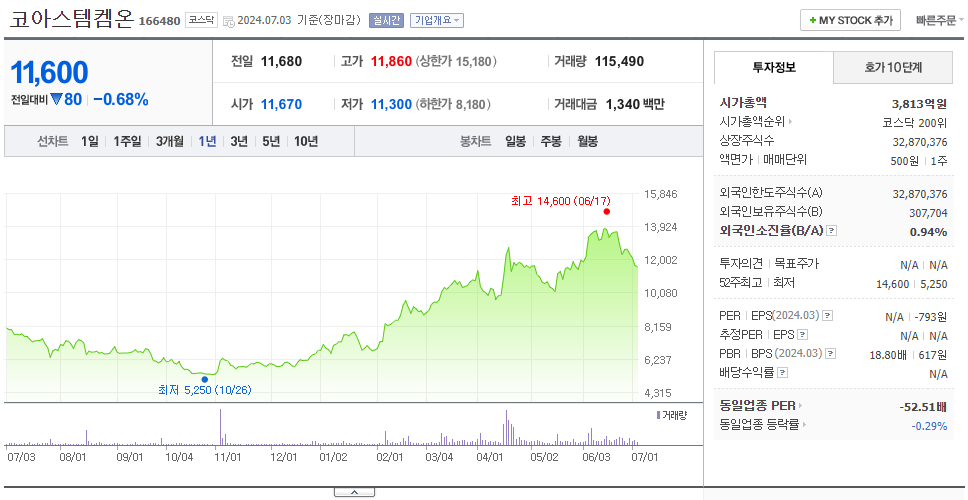Click the change rate -0.68%

coord(121,99)
